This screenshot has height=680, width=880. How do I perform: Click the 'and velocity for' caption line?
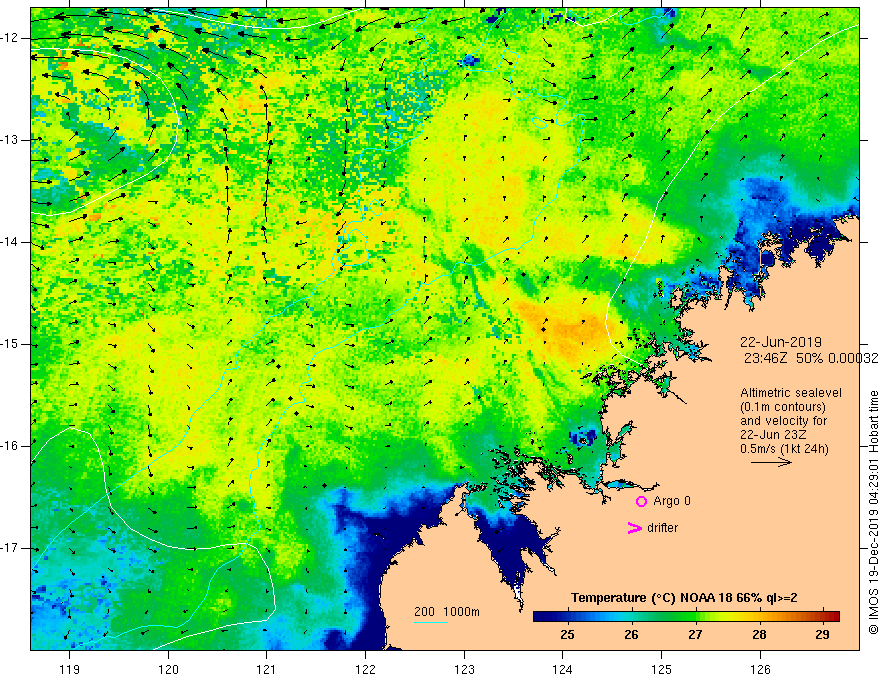pos(783,421)
